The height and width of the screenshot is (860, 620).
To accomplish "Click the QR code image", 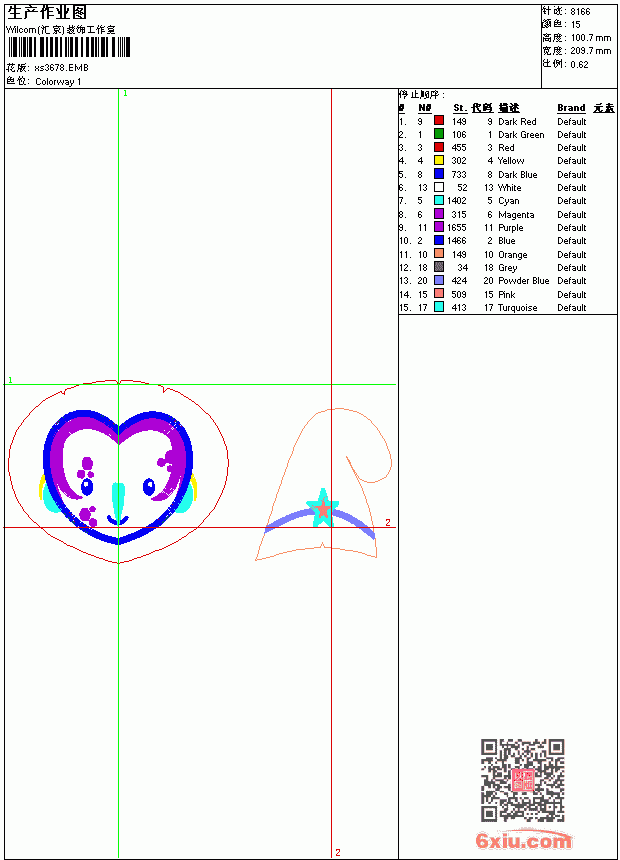I will click(523, 780).
